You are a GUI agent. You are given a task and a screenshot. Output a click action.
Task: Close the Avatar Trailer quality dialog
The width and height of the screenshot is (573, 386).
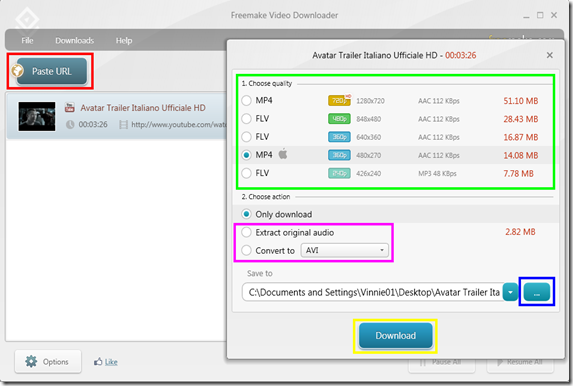pyautogui.click(x=550, y=55)
